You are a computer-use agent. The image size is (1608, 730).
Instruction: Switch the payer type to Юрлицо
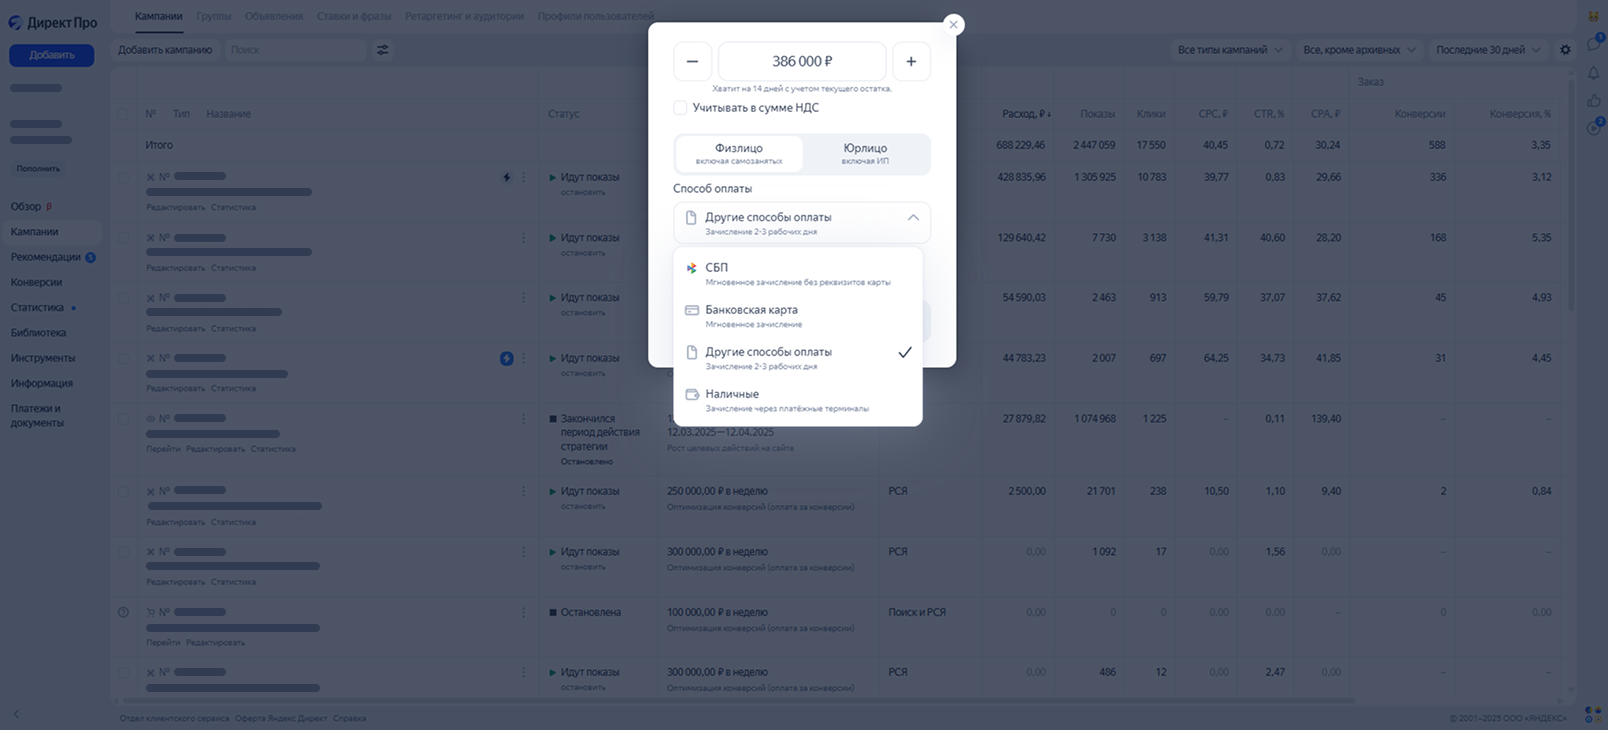pos(865,154)
